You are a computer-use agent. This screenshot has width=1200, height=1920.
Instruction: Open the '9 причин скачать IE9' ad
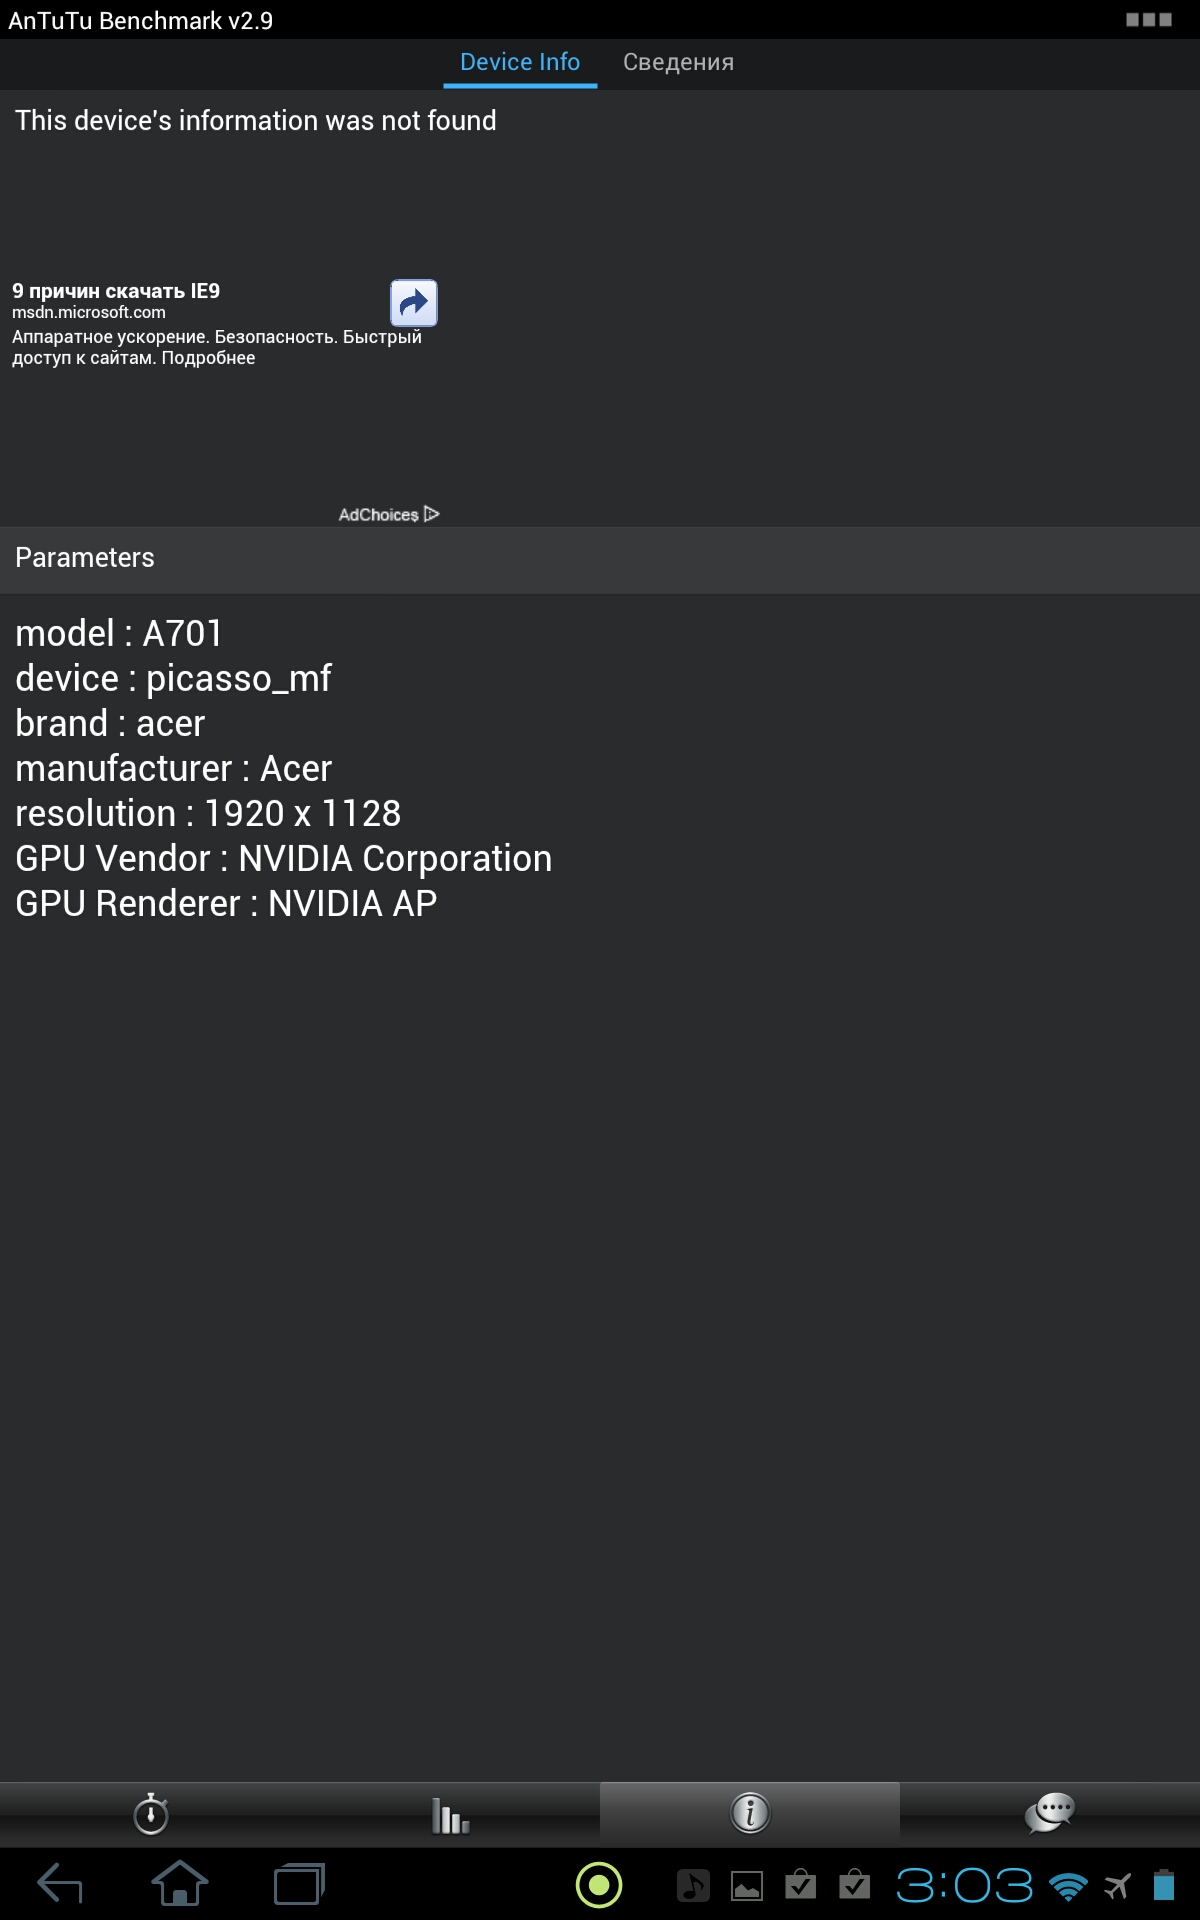tap(116, 291)
